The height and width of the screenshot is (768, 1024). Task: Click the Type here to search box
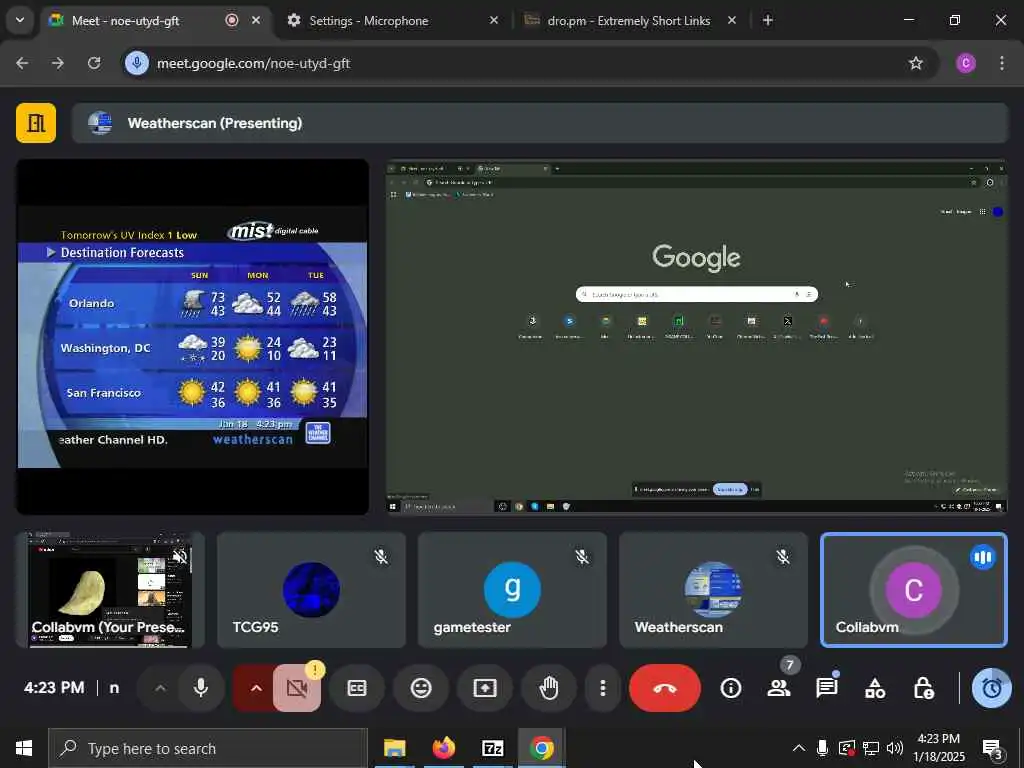(208, 748)
